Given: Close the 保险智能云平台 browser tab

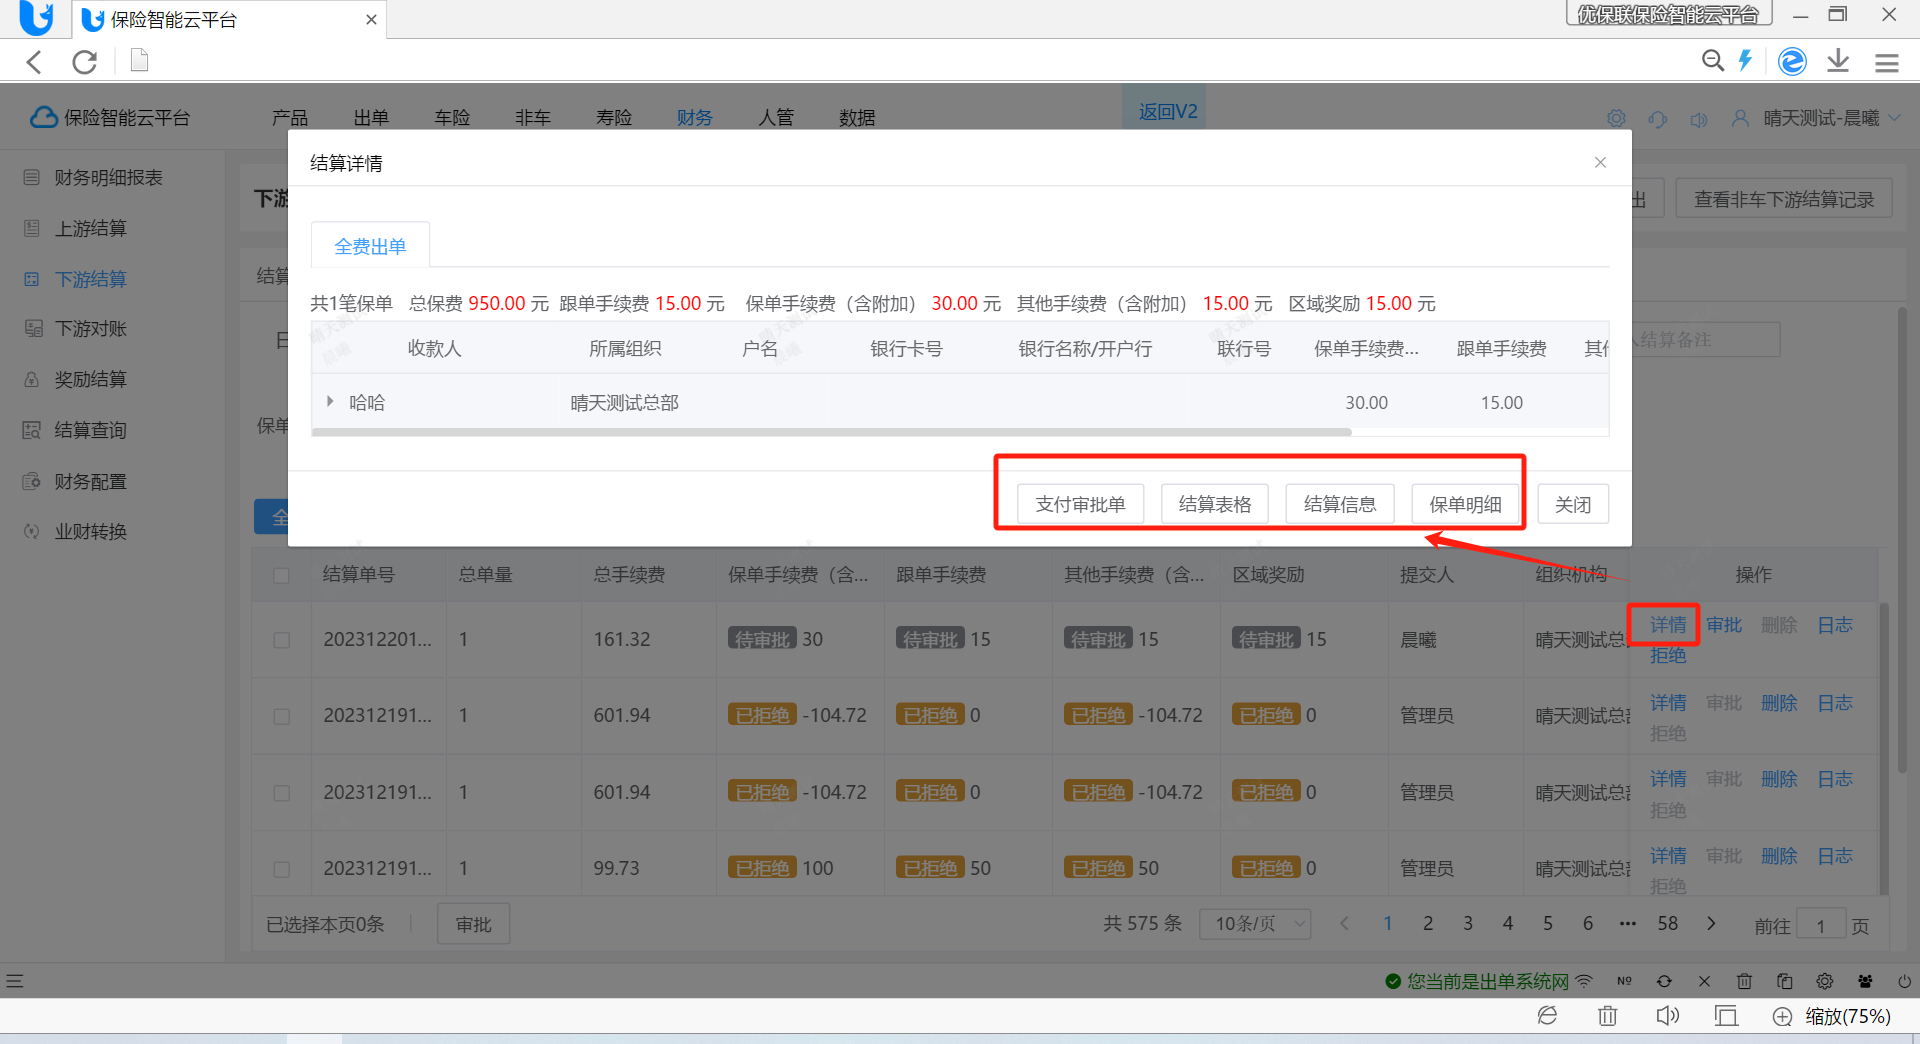Looking at the screenshot, I should [371, 20].
